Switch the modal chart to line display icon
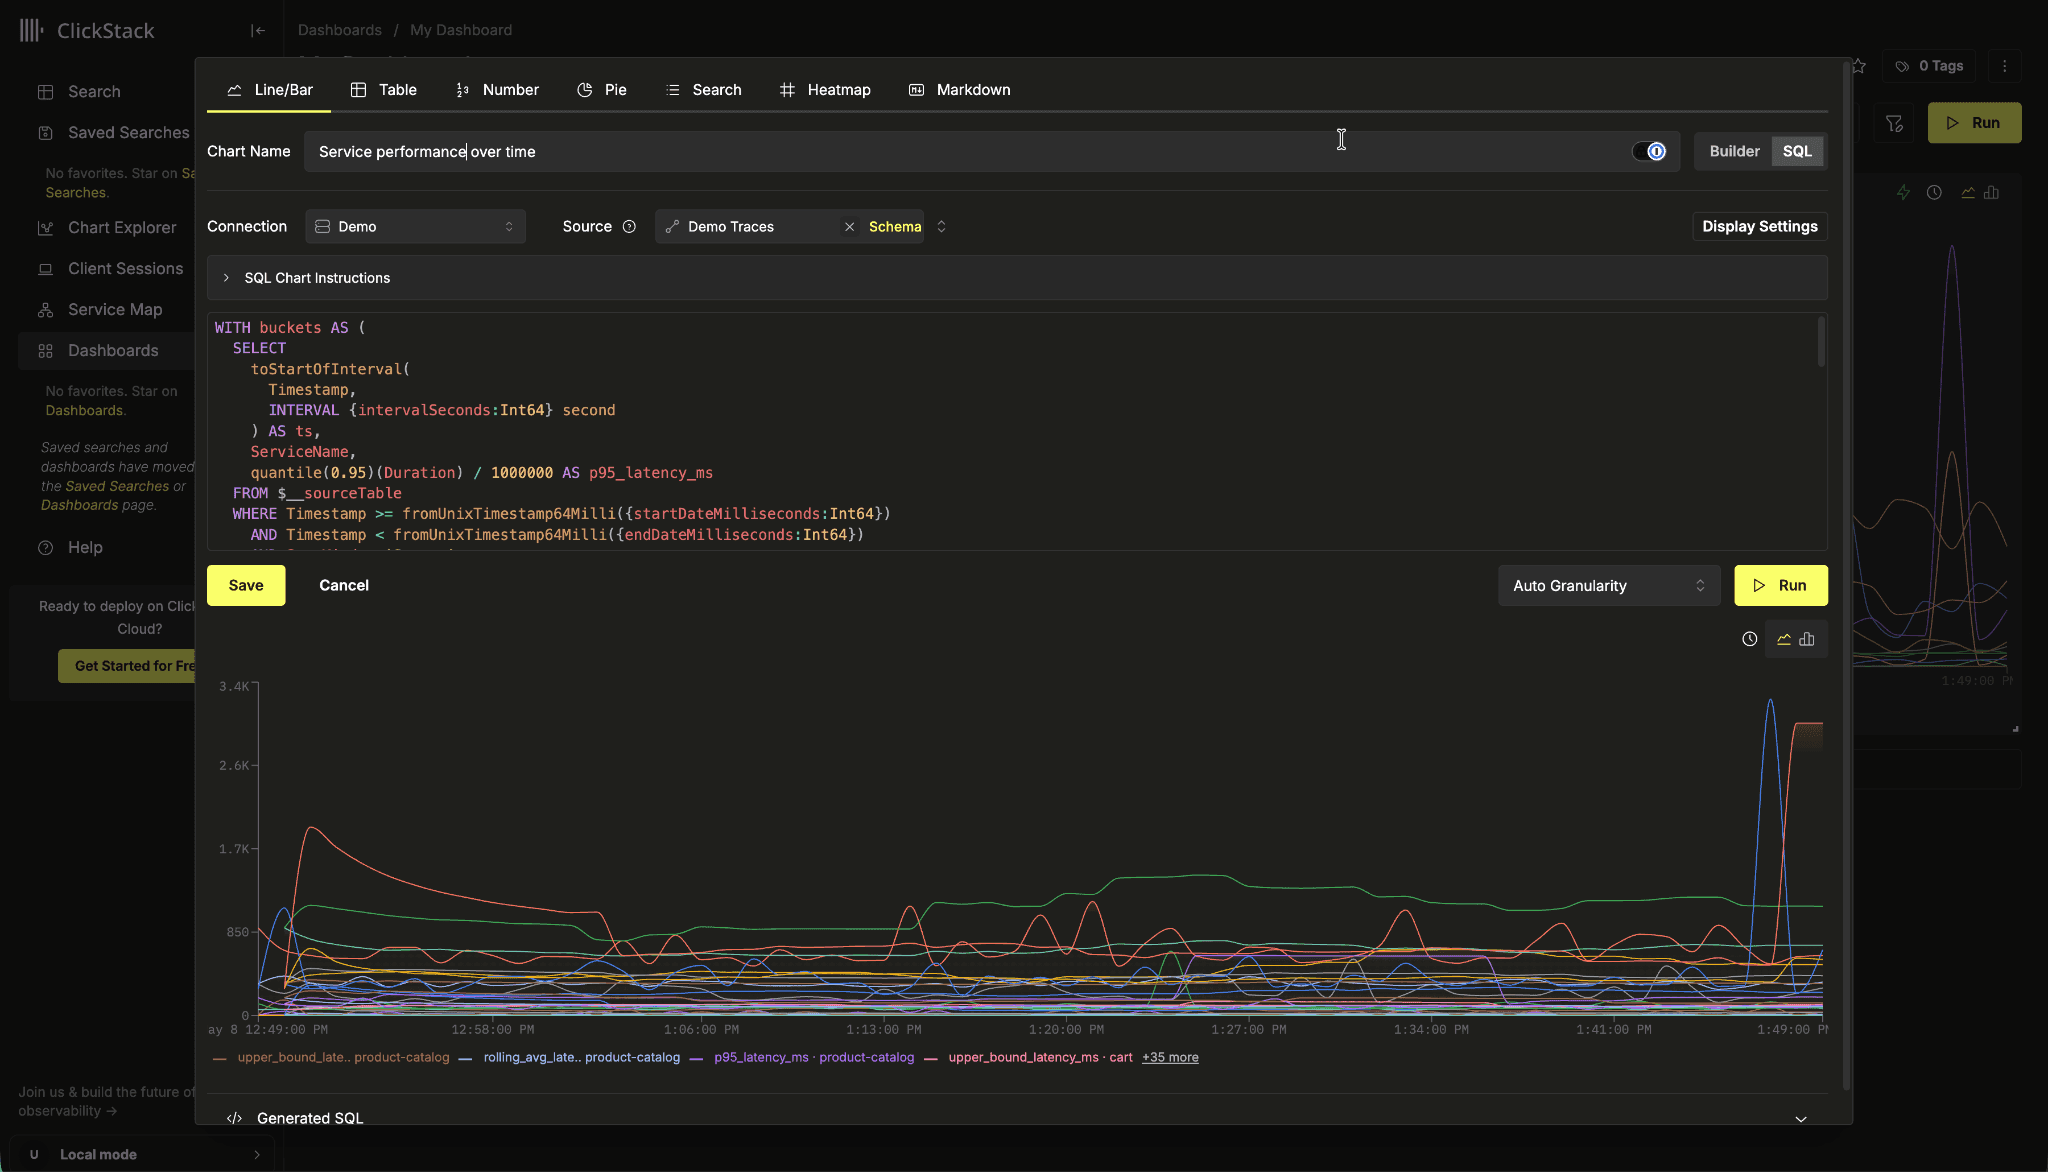This screenshot has height=1172, width=2048. tap(1784, 639)
